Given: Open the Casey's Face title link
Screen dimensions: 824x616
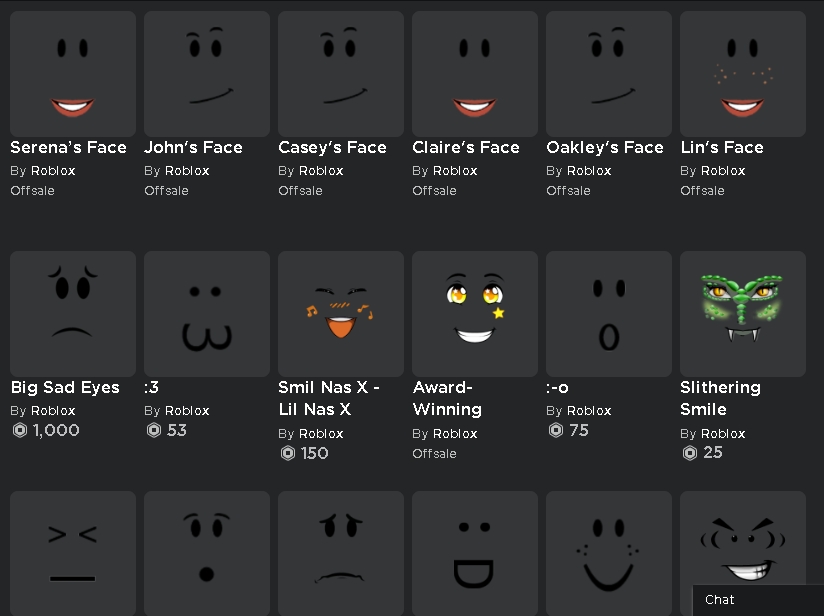Looking at the screenshot, I should pyautogui.click(x=332, y=147).
